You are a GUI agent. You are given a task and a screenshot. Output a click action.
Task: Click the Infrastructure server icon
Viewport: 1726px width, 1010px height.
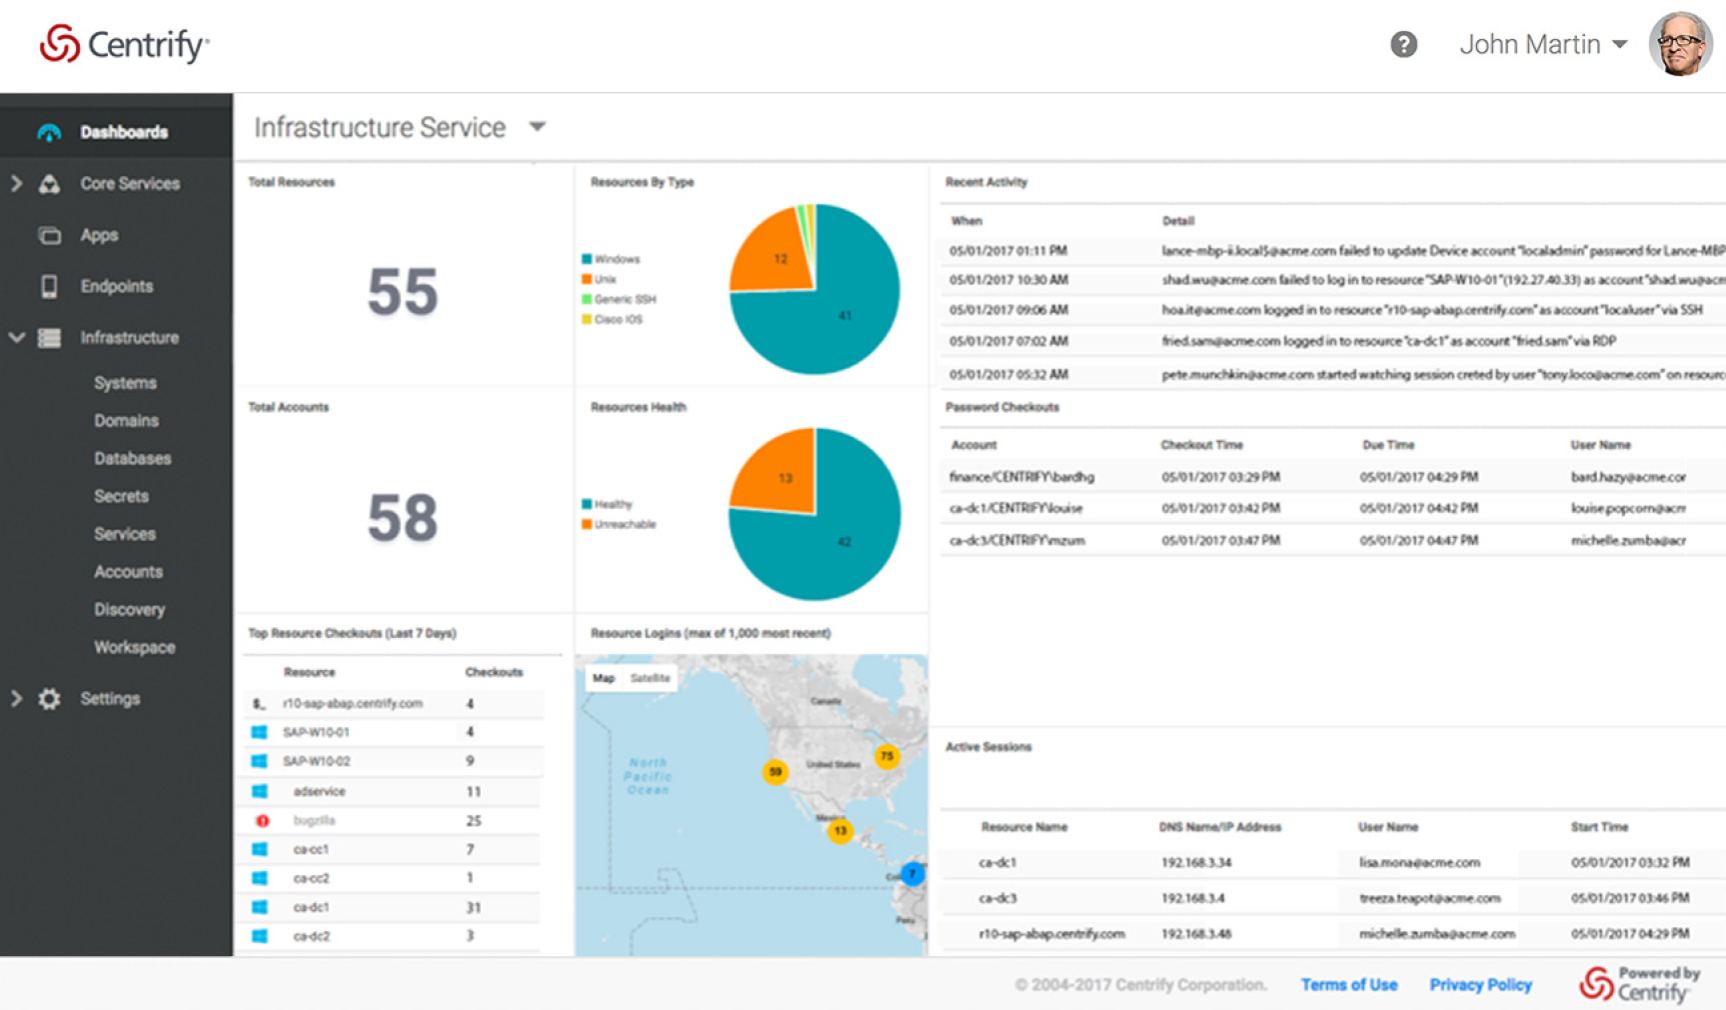(x=49, y=338)
